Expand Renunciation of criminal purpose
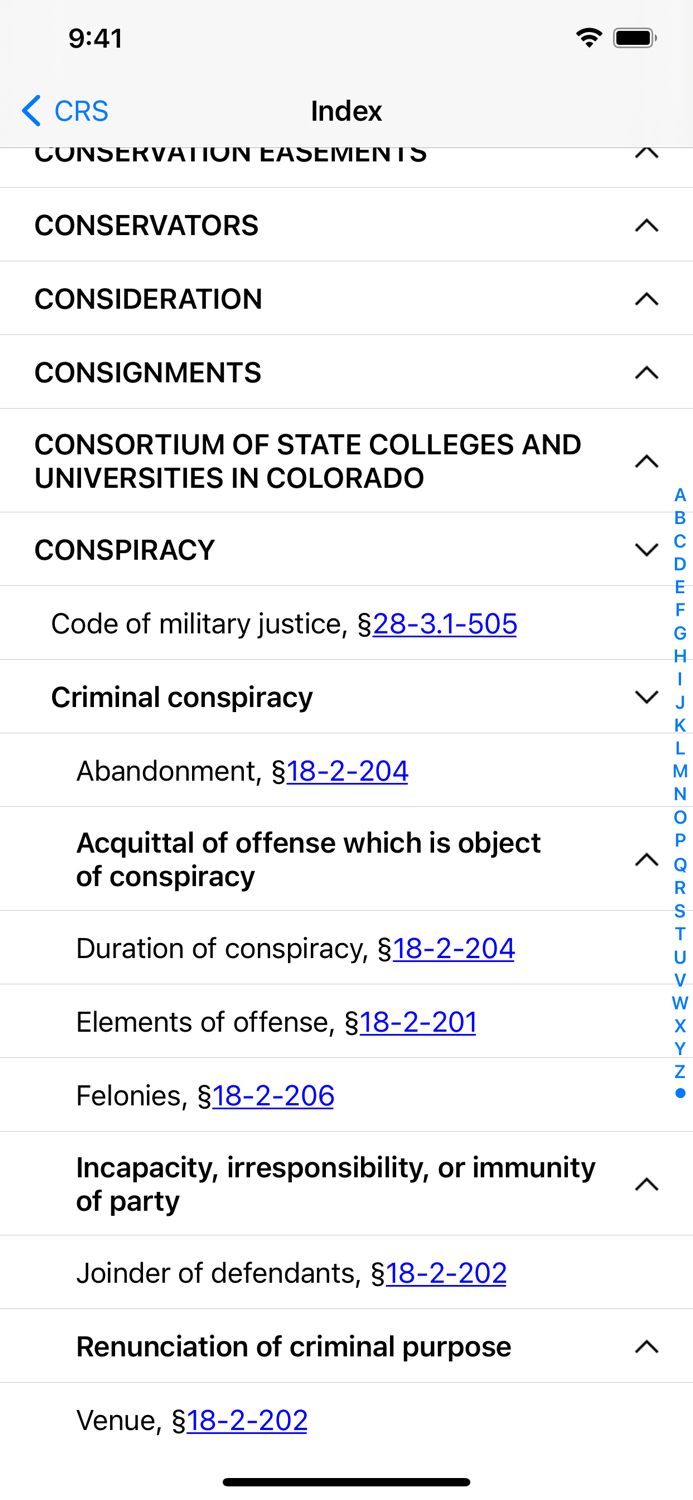 point(646,1346)
